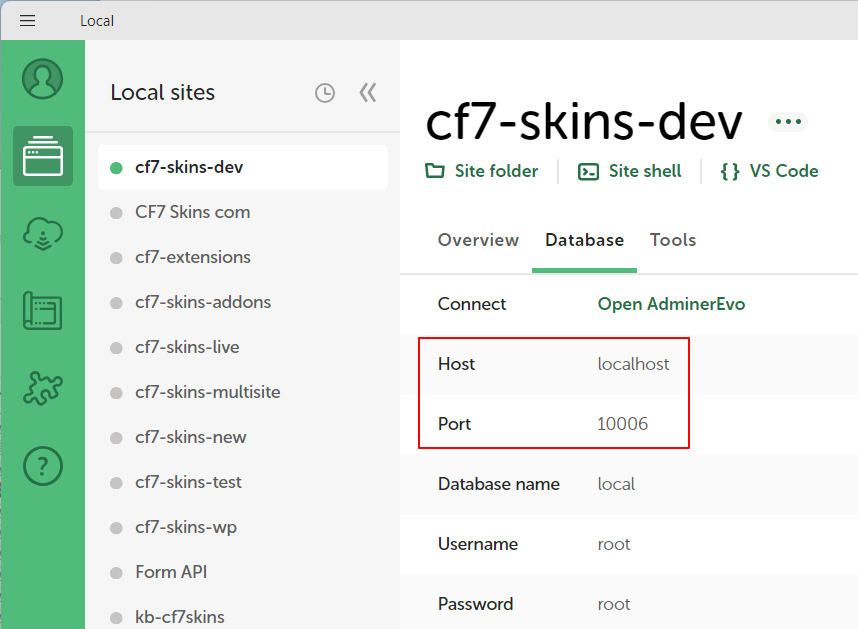Open the hamburger menu
The image size is (858, 629).
coord(27,21)
